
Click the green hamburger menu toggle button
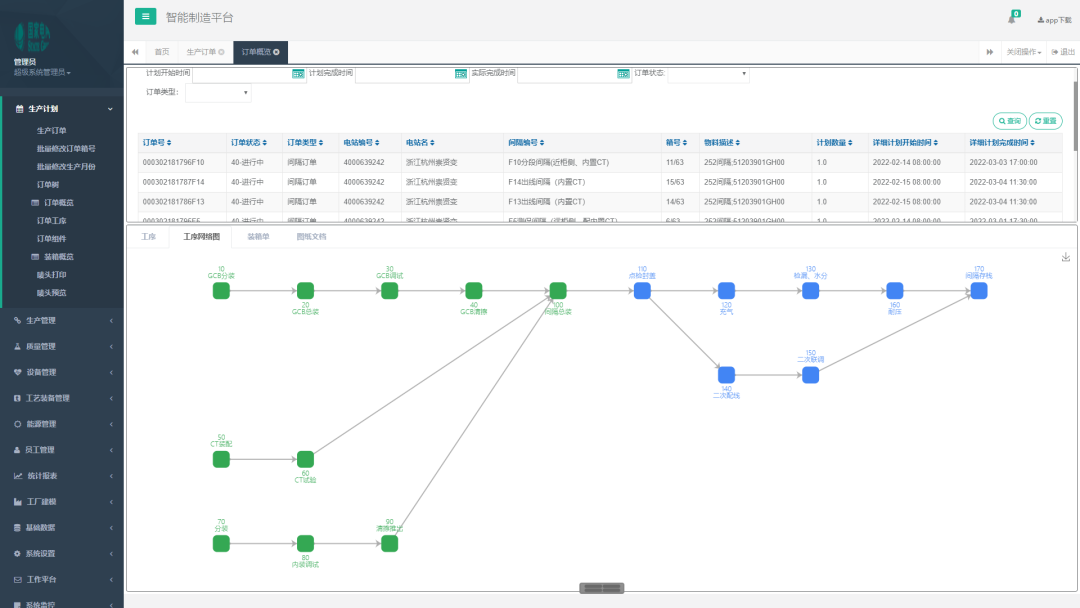tap(146, 16)
